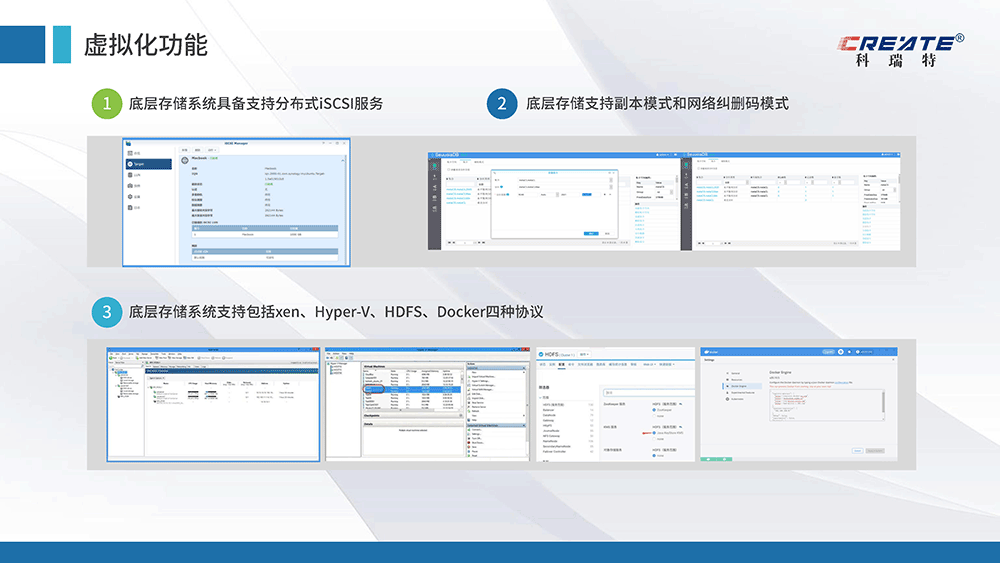Select none under ZooKeeper service
The image size is (1000, 563).
coord(654,416)
